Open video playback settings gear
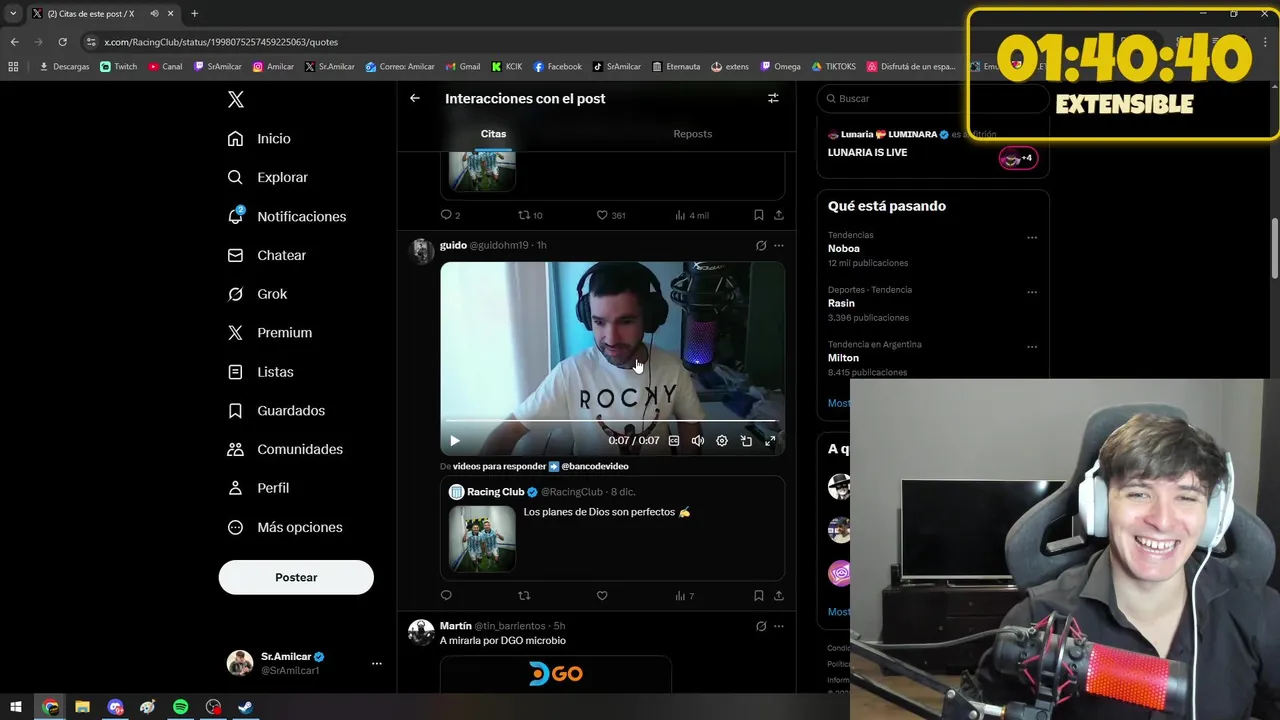The height and width of the screenshot is (720, 1280). click(722, 441)
